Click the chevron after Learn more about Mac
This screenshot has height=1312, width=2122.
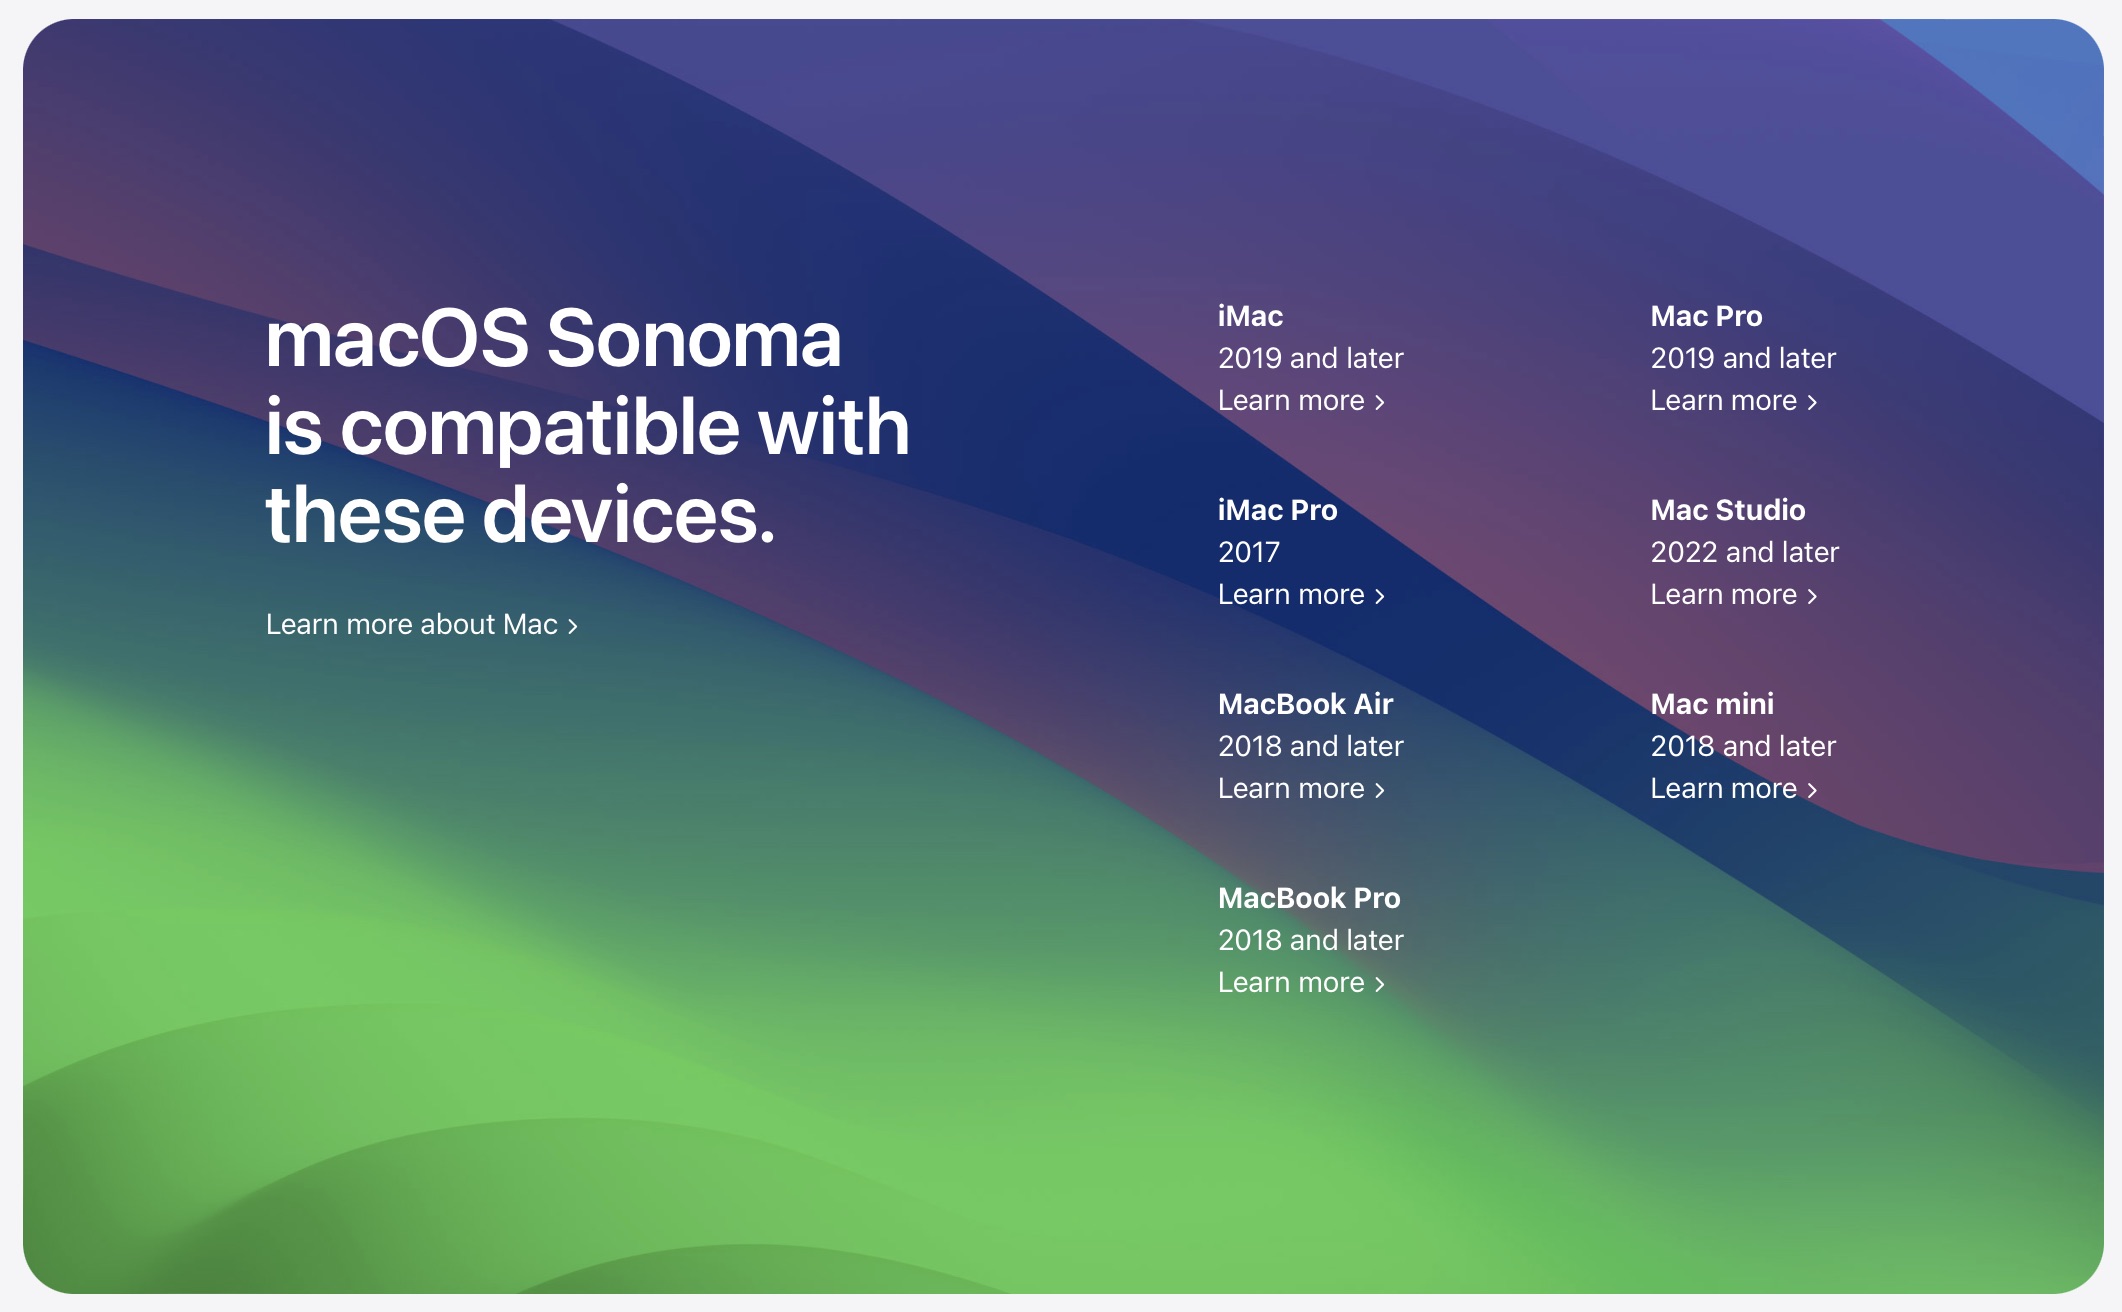tap(573, 626)
